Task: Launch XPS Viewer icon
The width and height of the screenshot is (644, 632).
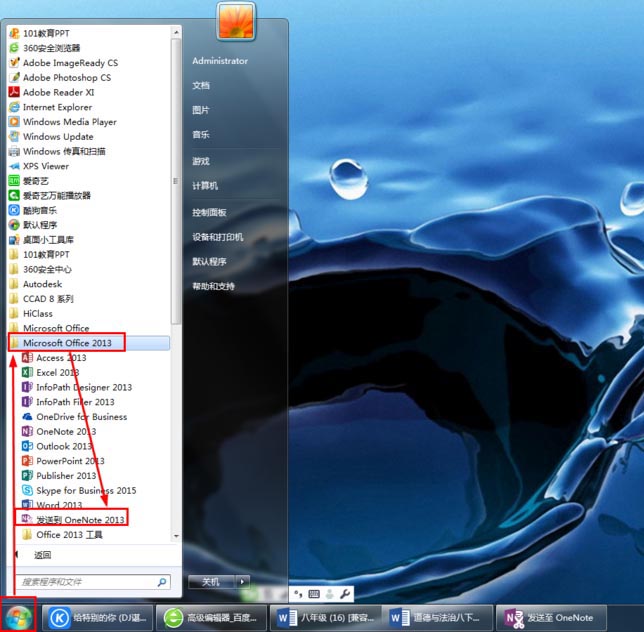Action: point(14,166)
